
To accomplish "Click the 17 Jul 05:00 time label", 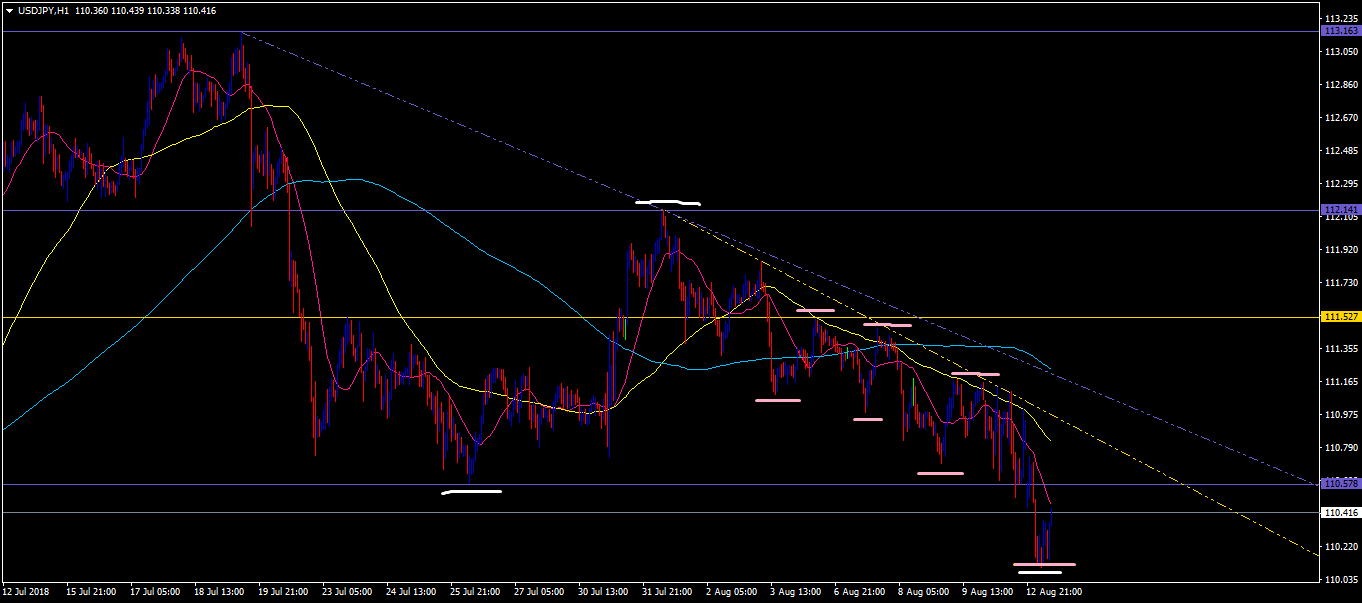I will (x=154, y=592).
